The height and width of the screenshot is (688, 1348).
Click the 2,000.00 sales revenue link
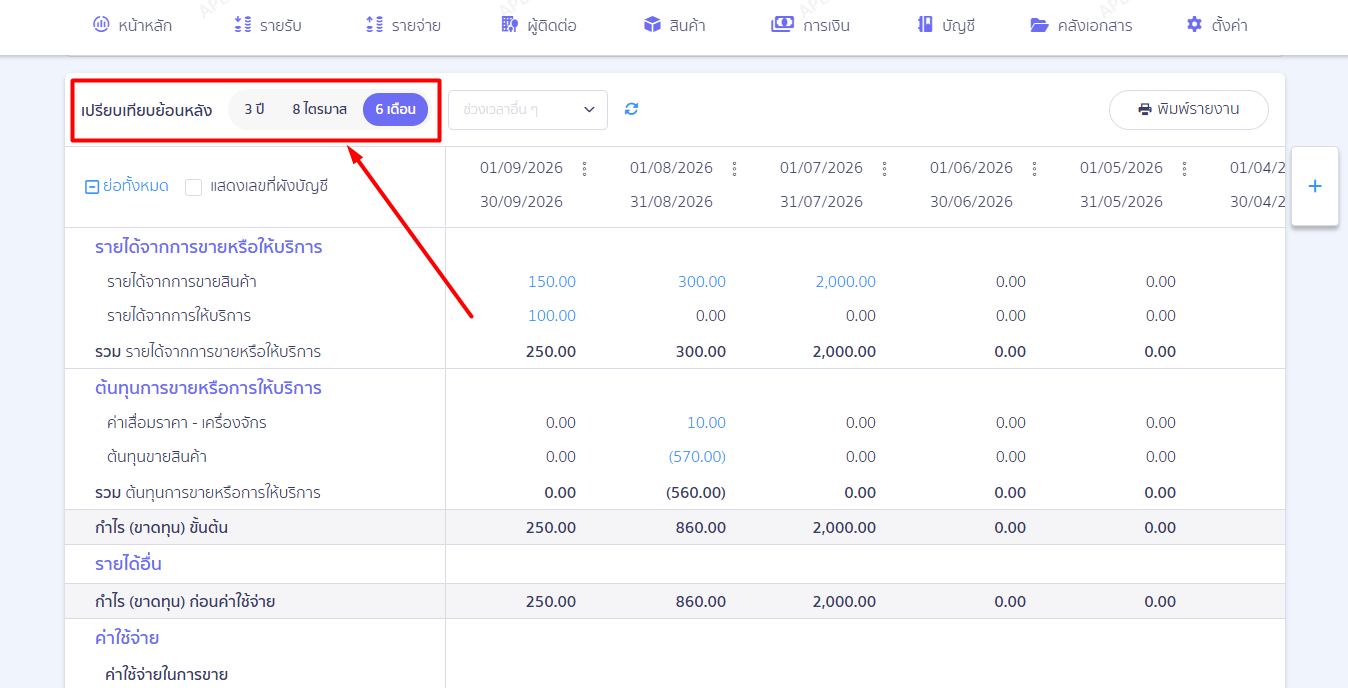(x=845, y=282)
